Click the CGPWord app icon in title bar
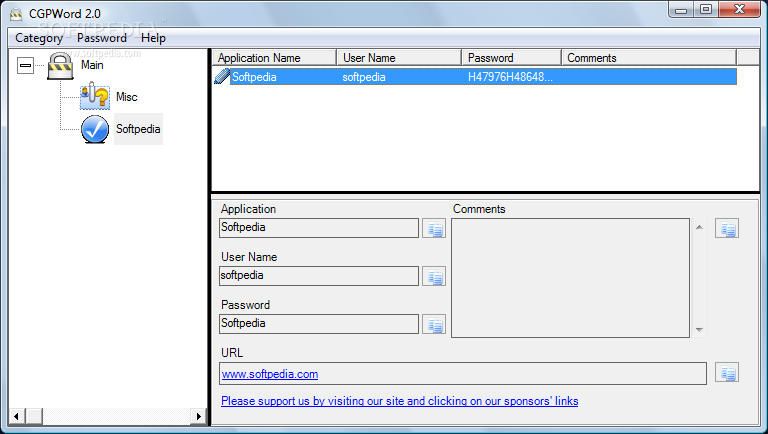Viewport: 768px width, 434px height. [x=16, y=14]
